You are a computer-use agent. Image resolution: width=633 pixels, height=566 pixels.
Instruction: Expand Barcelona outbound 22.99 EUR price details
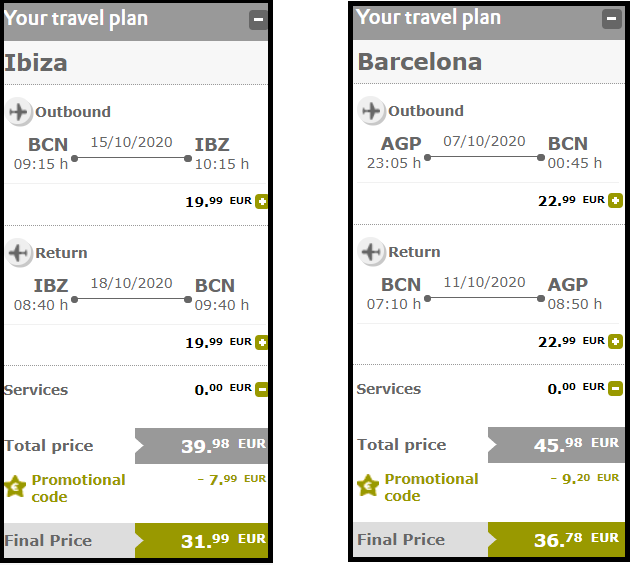click(x=615, y=200)
